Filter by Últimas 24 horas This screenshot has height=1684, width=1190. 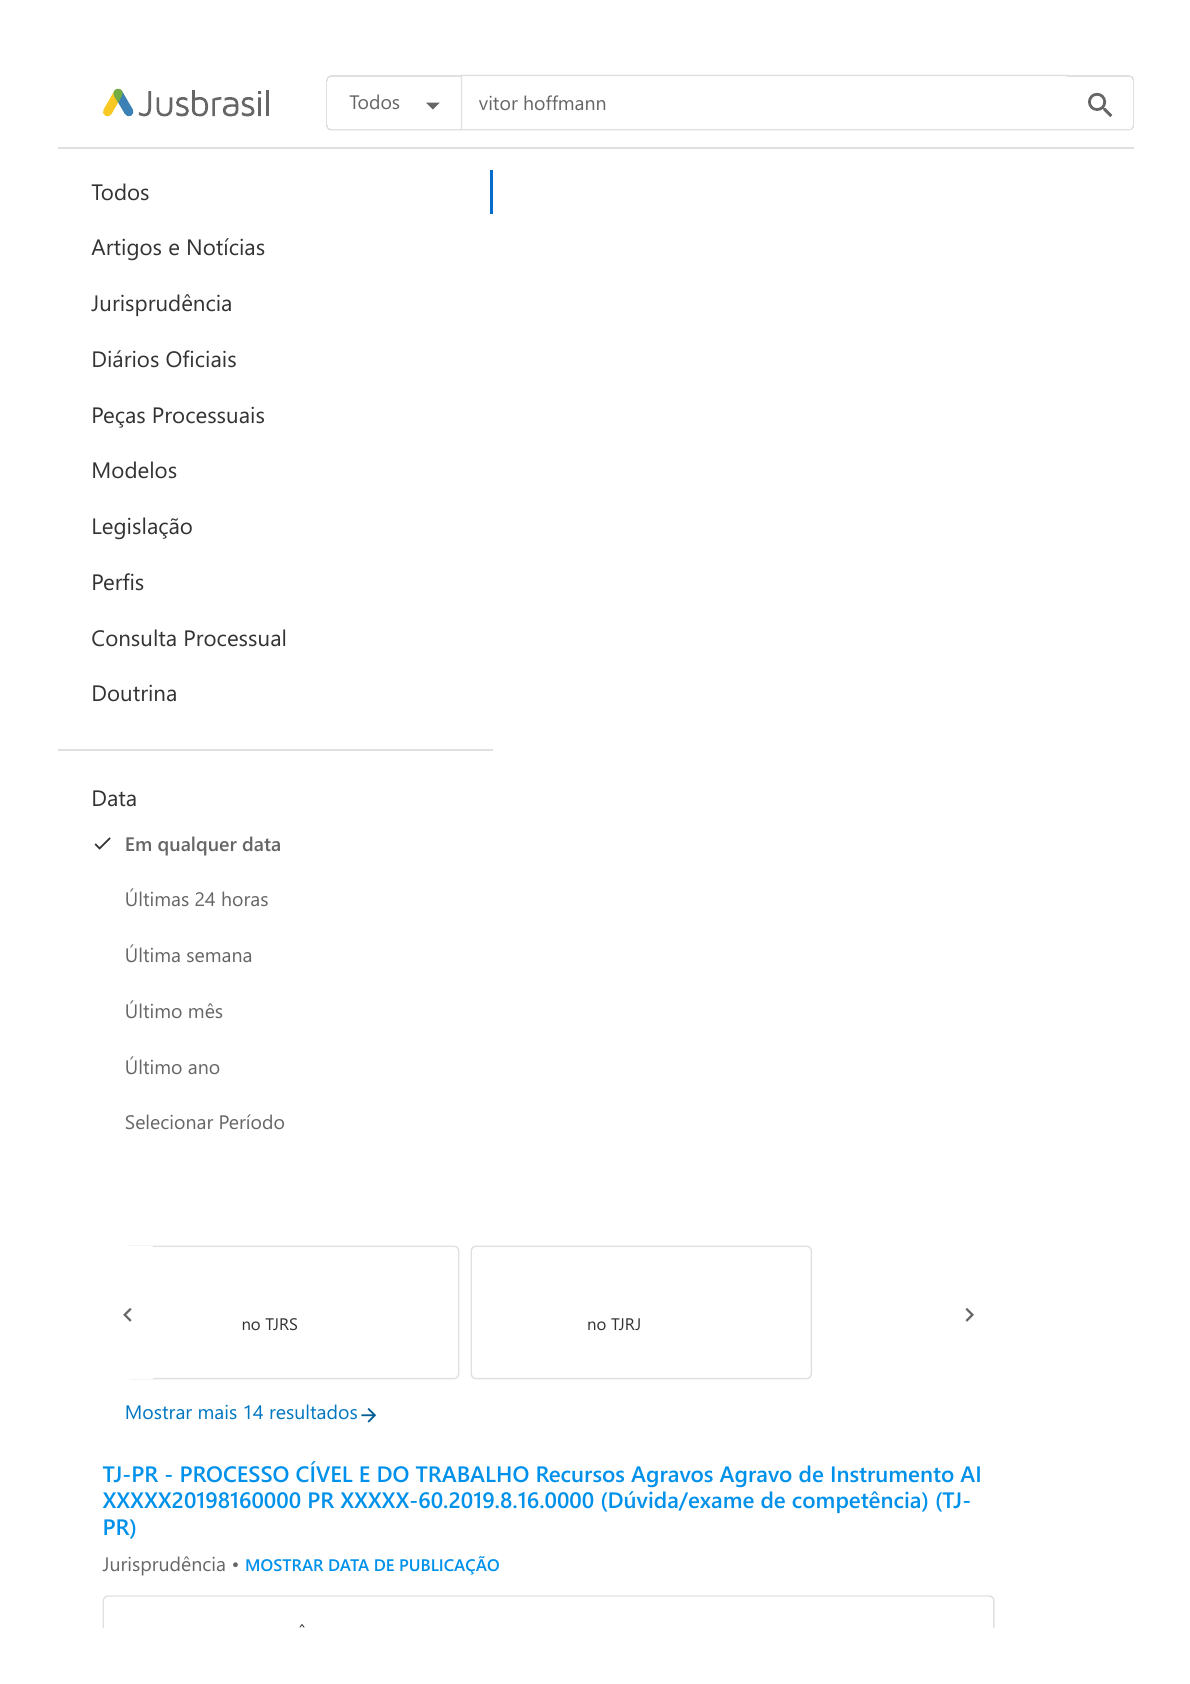196,900
